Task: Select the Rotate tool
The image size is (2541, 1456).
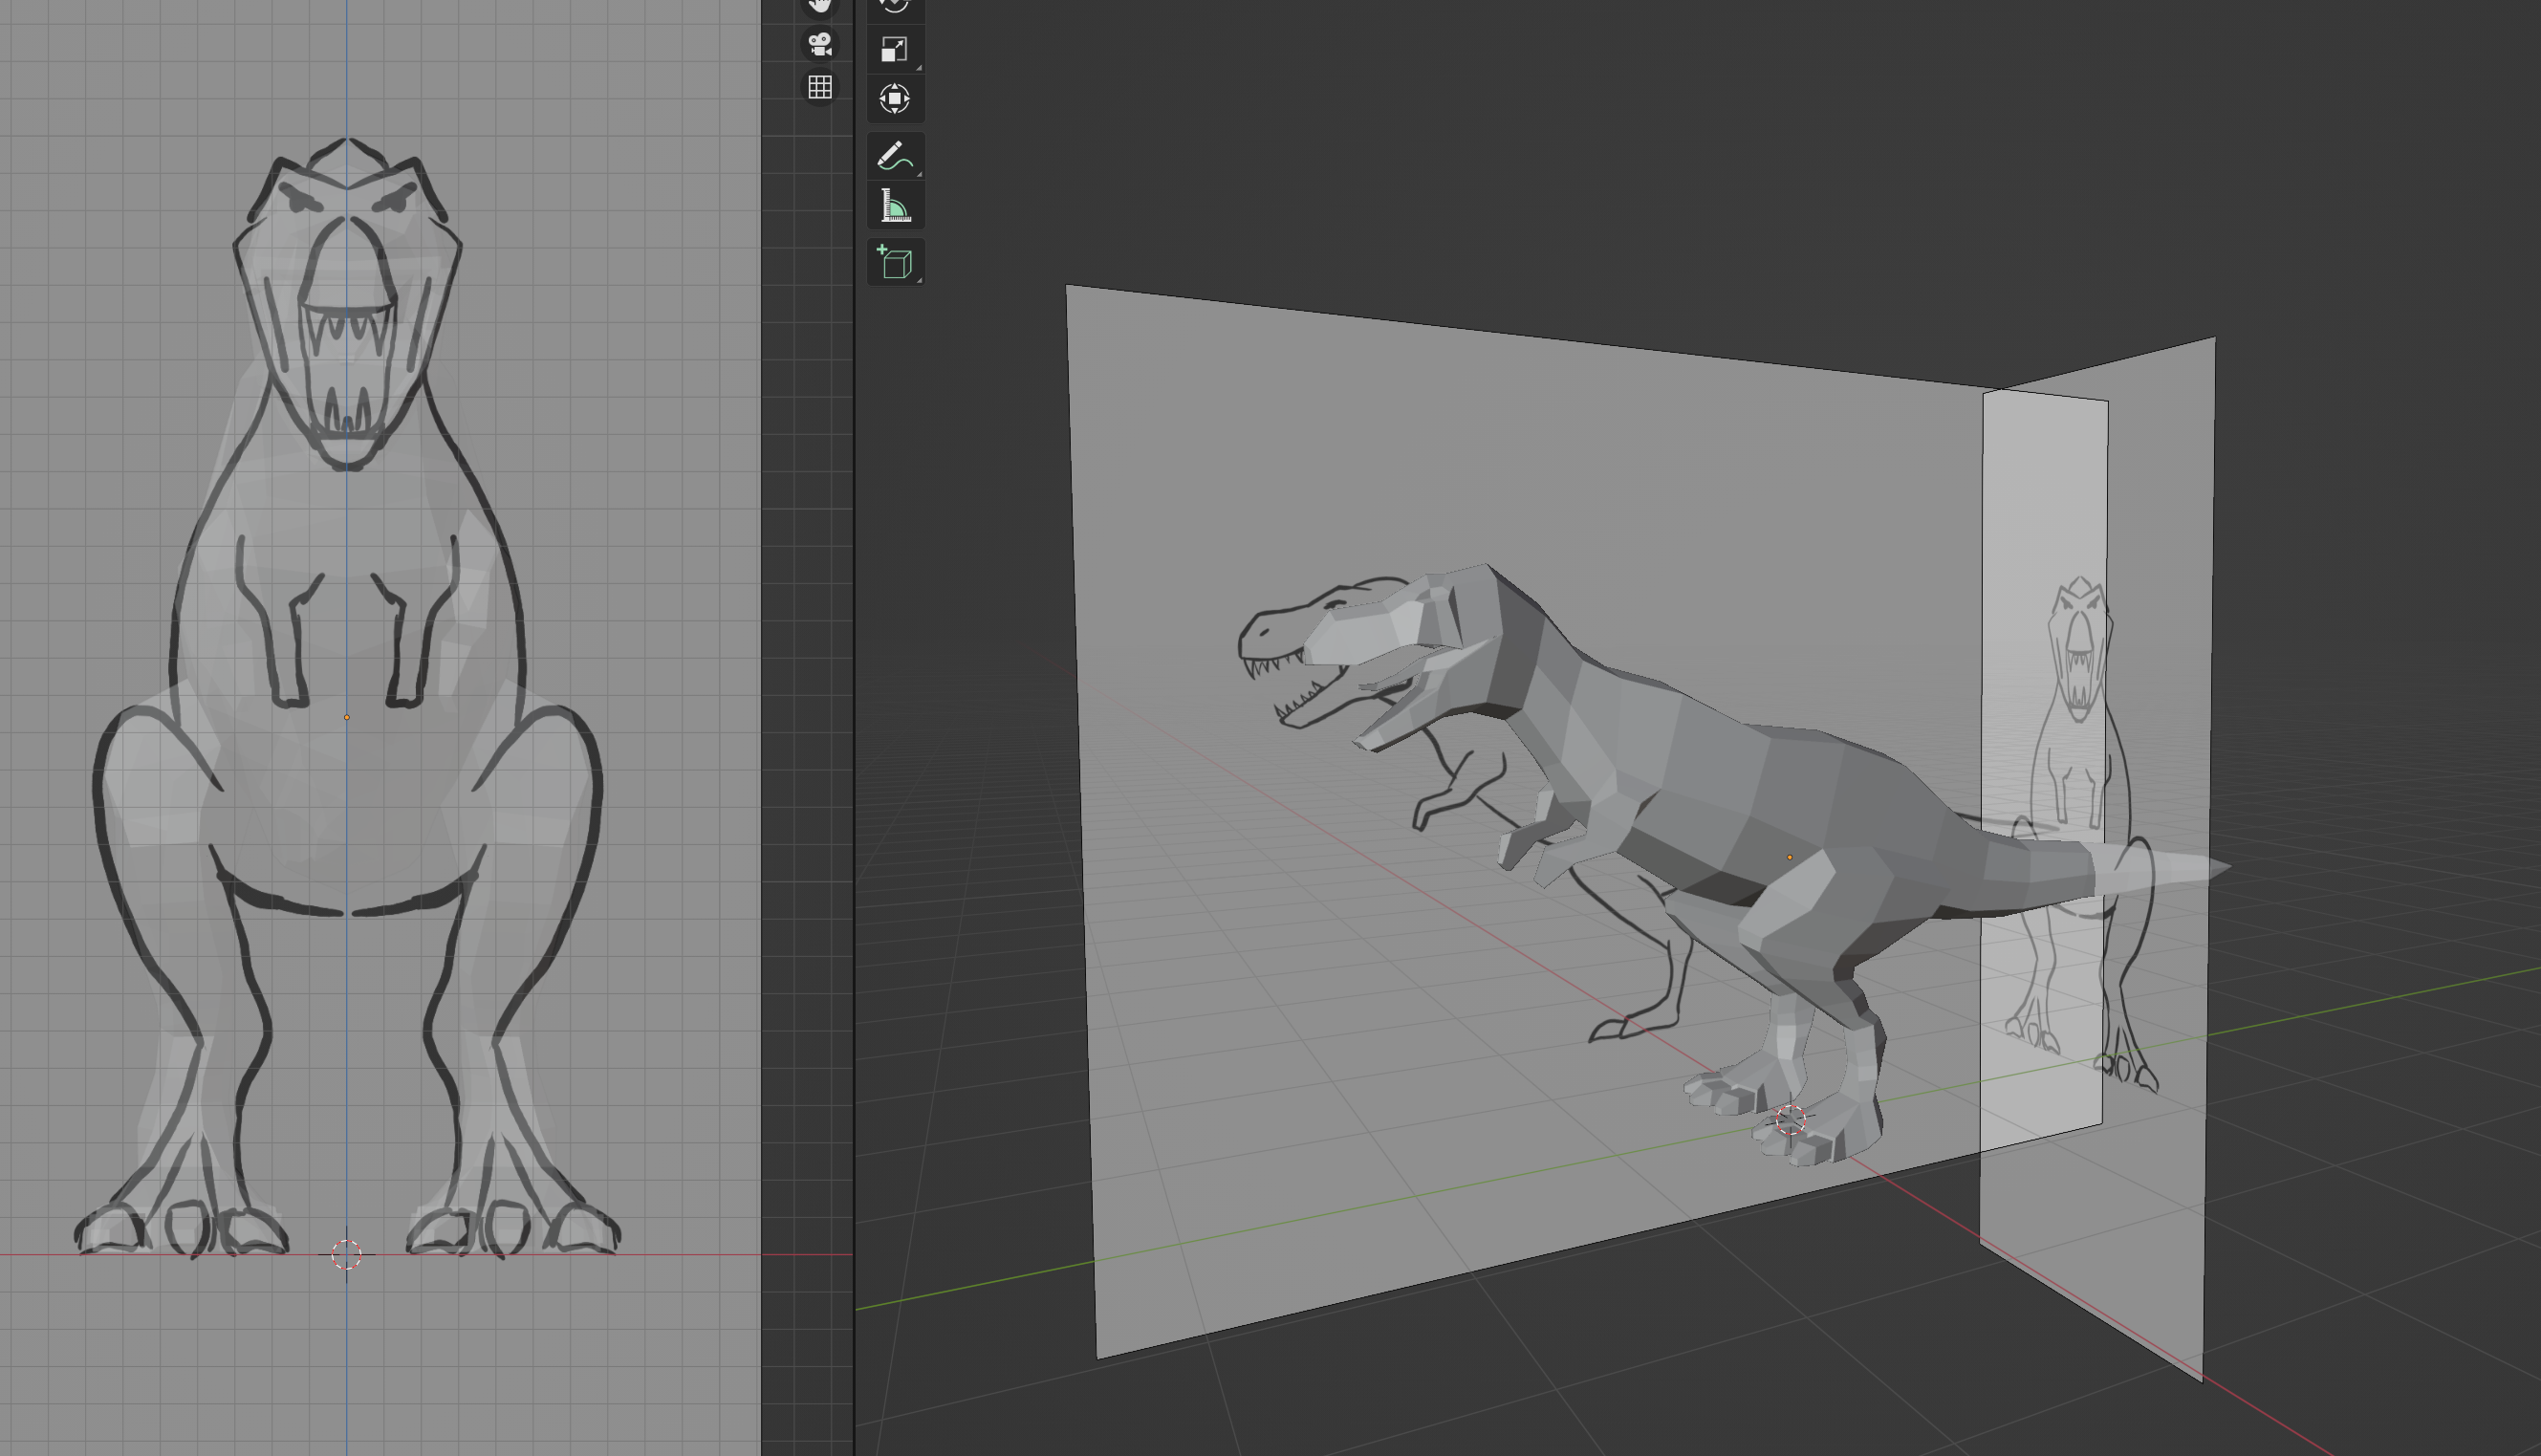Action: click(x=894, y=5)
